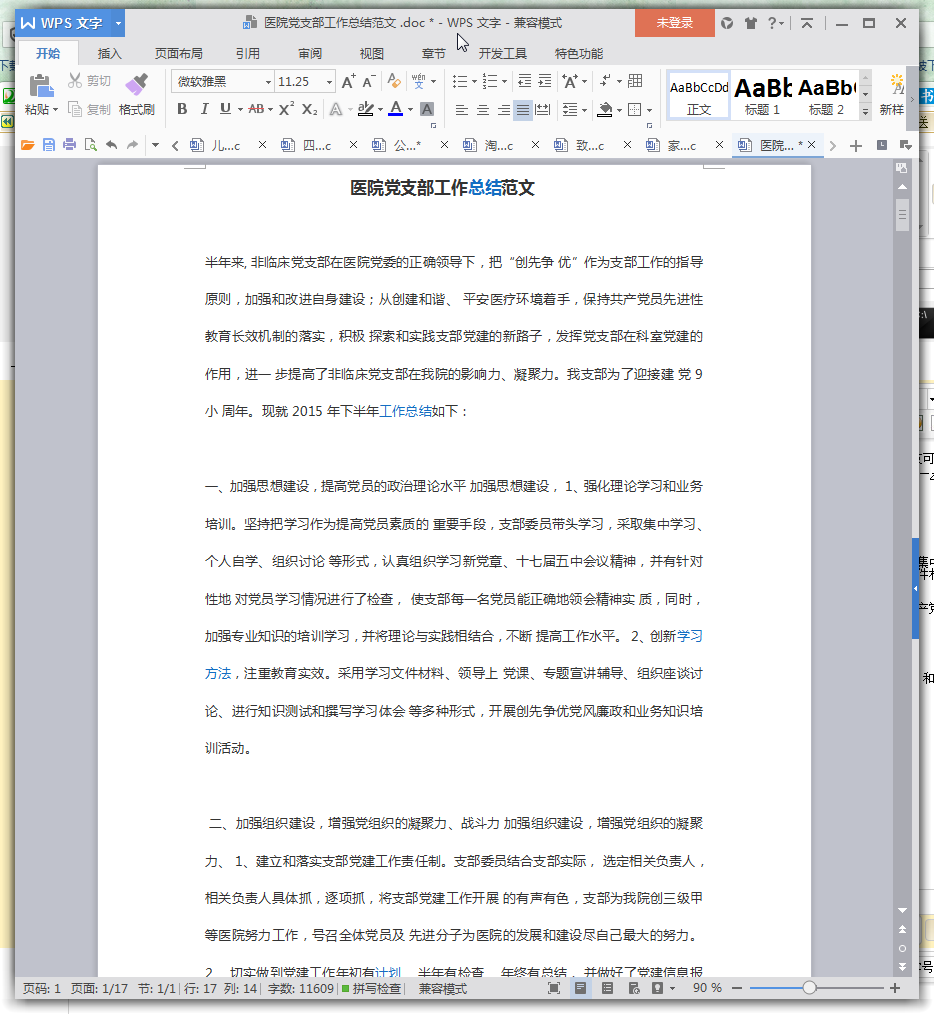Viewport: 934px width, 1014px height.
Task: Apply the 标题 1 style
Action: 763,94
